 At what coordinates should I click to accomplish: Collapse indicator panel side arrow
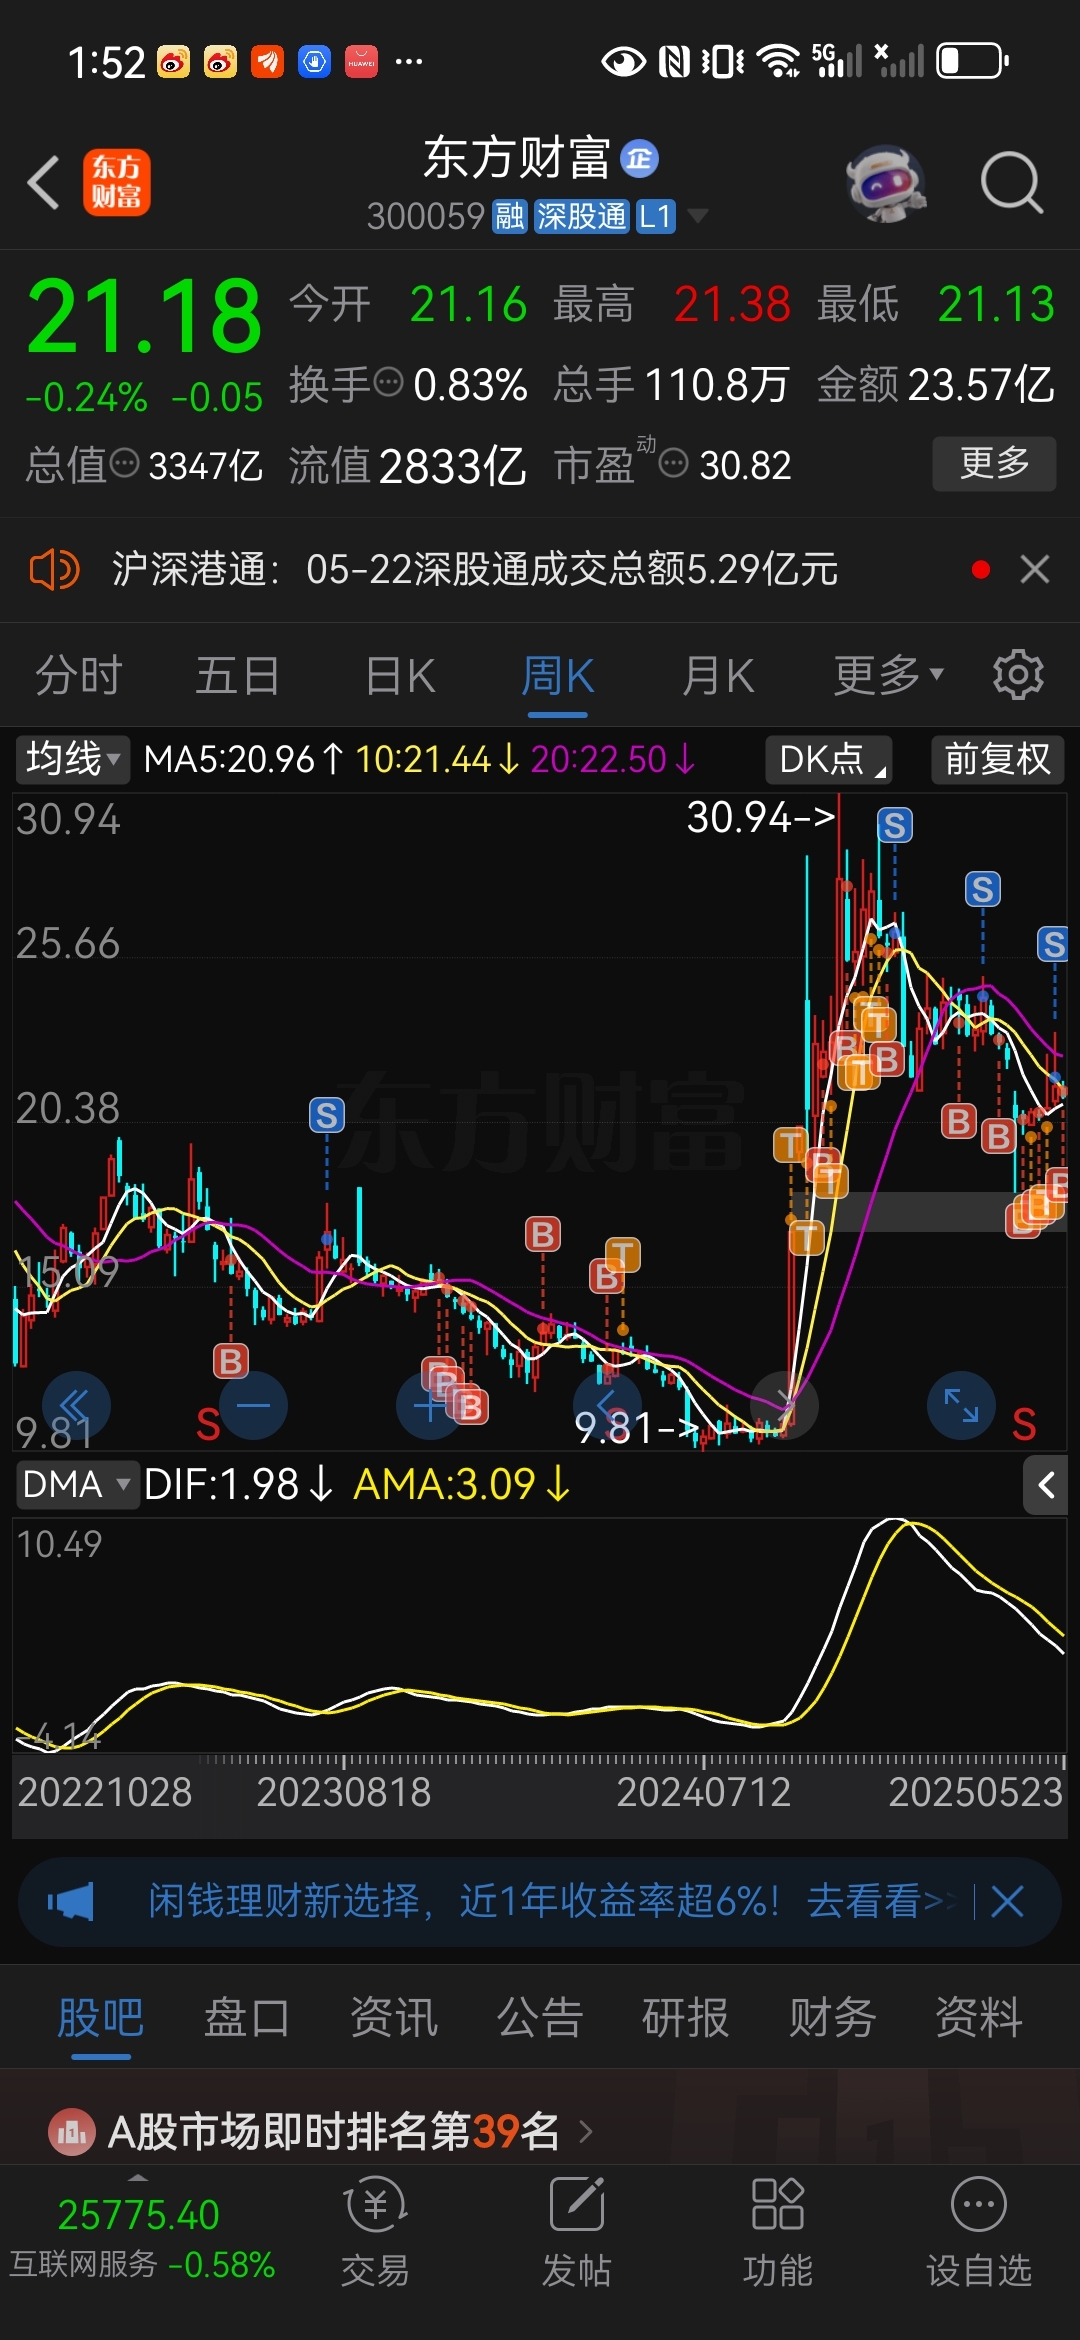coord(1046,1485)
